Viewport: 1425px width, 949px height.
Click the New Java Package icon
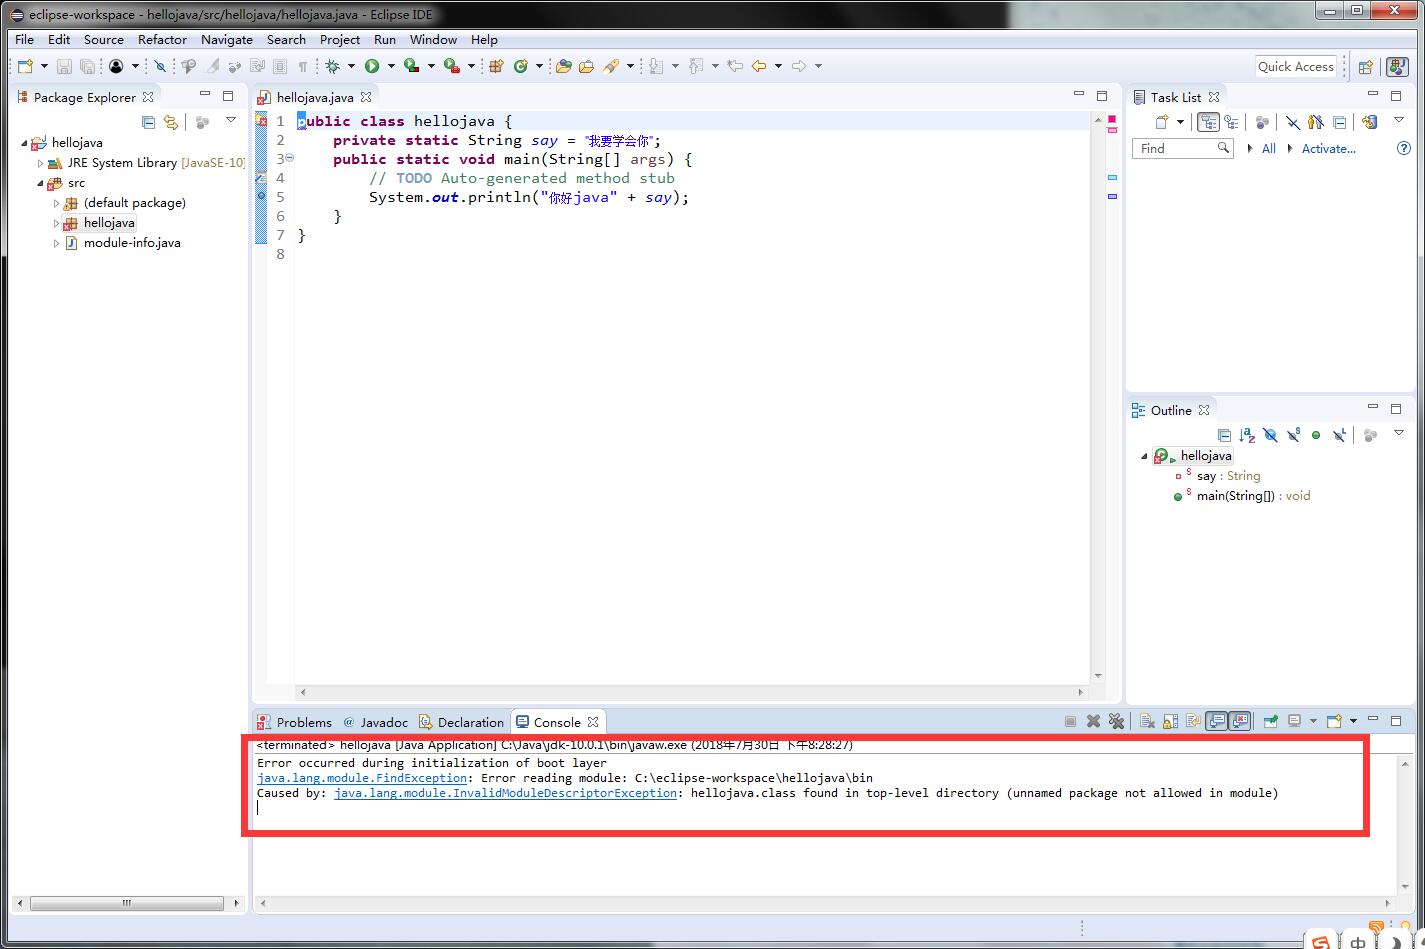[x=495, y=66]
